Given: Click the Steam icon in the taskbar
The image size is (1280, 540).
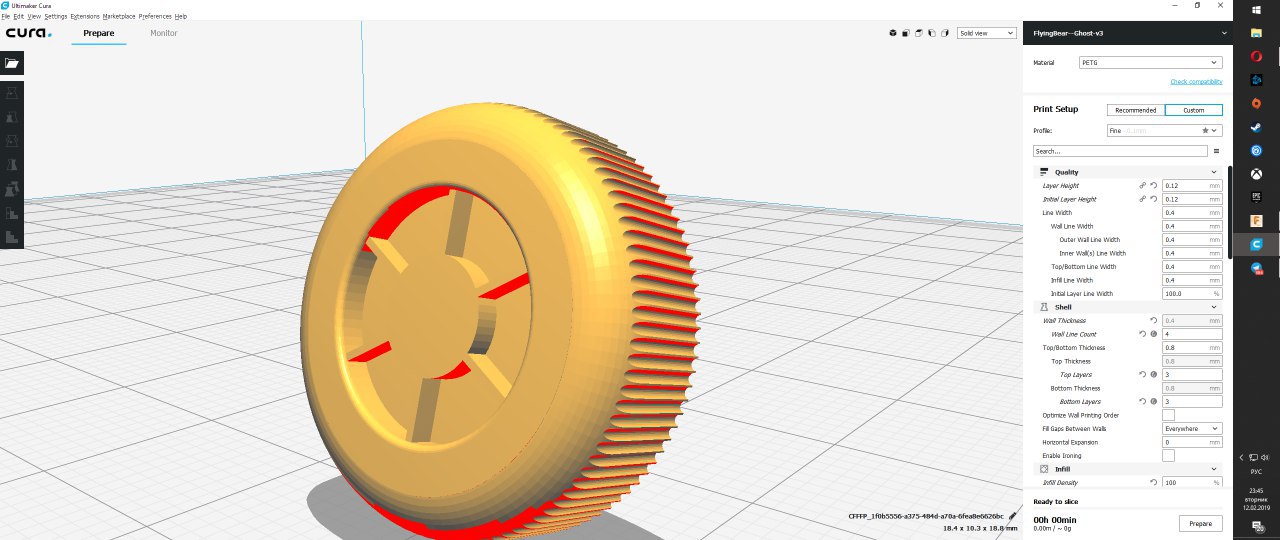Looking at the screenshot, I should point(1256,127).
